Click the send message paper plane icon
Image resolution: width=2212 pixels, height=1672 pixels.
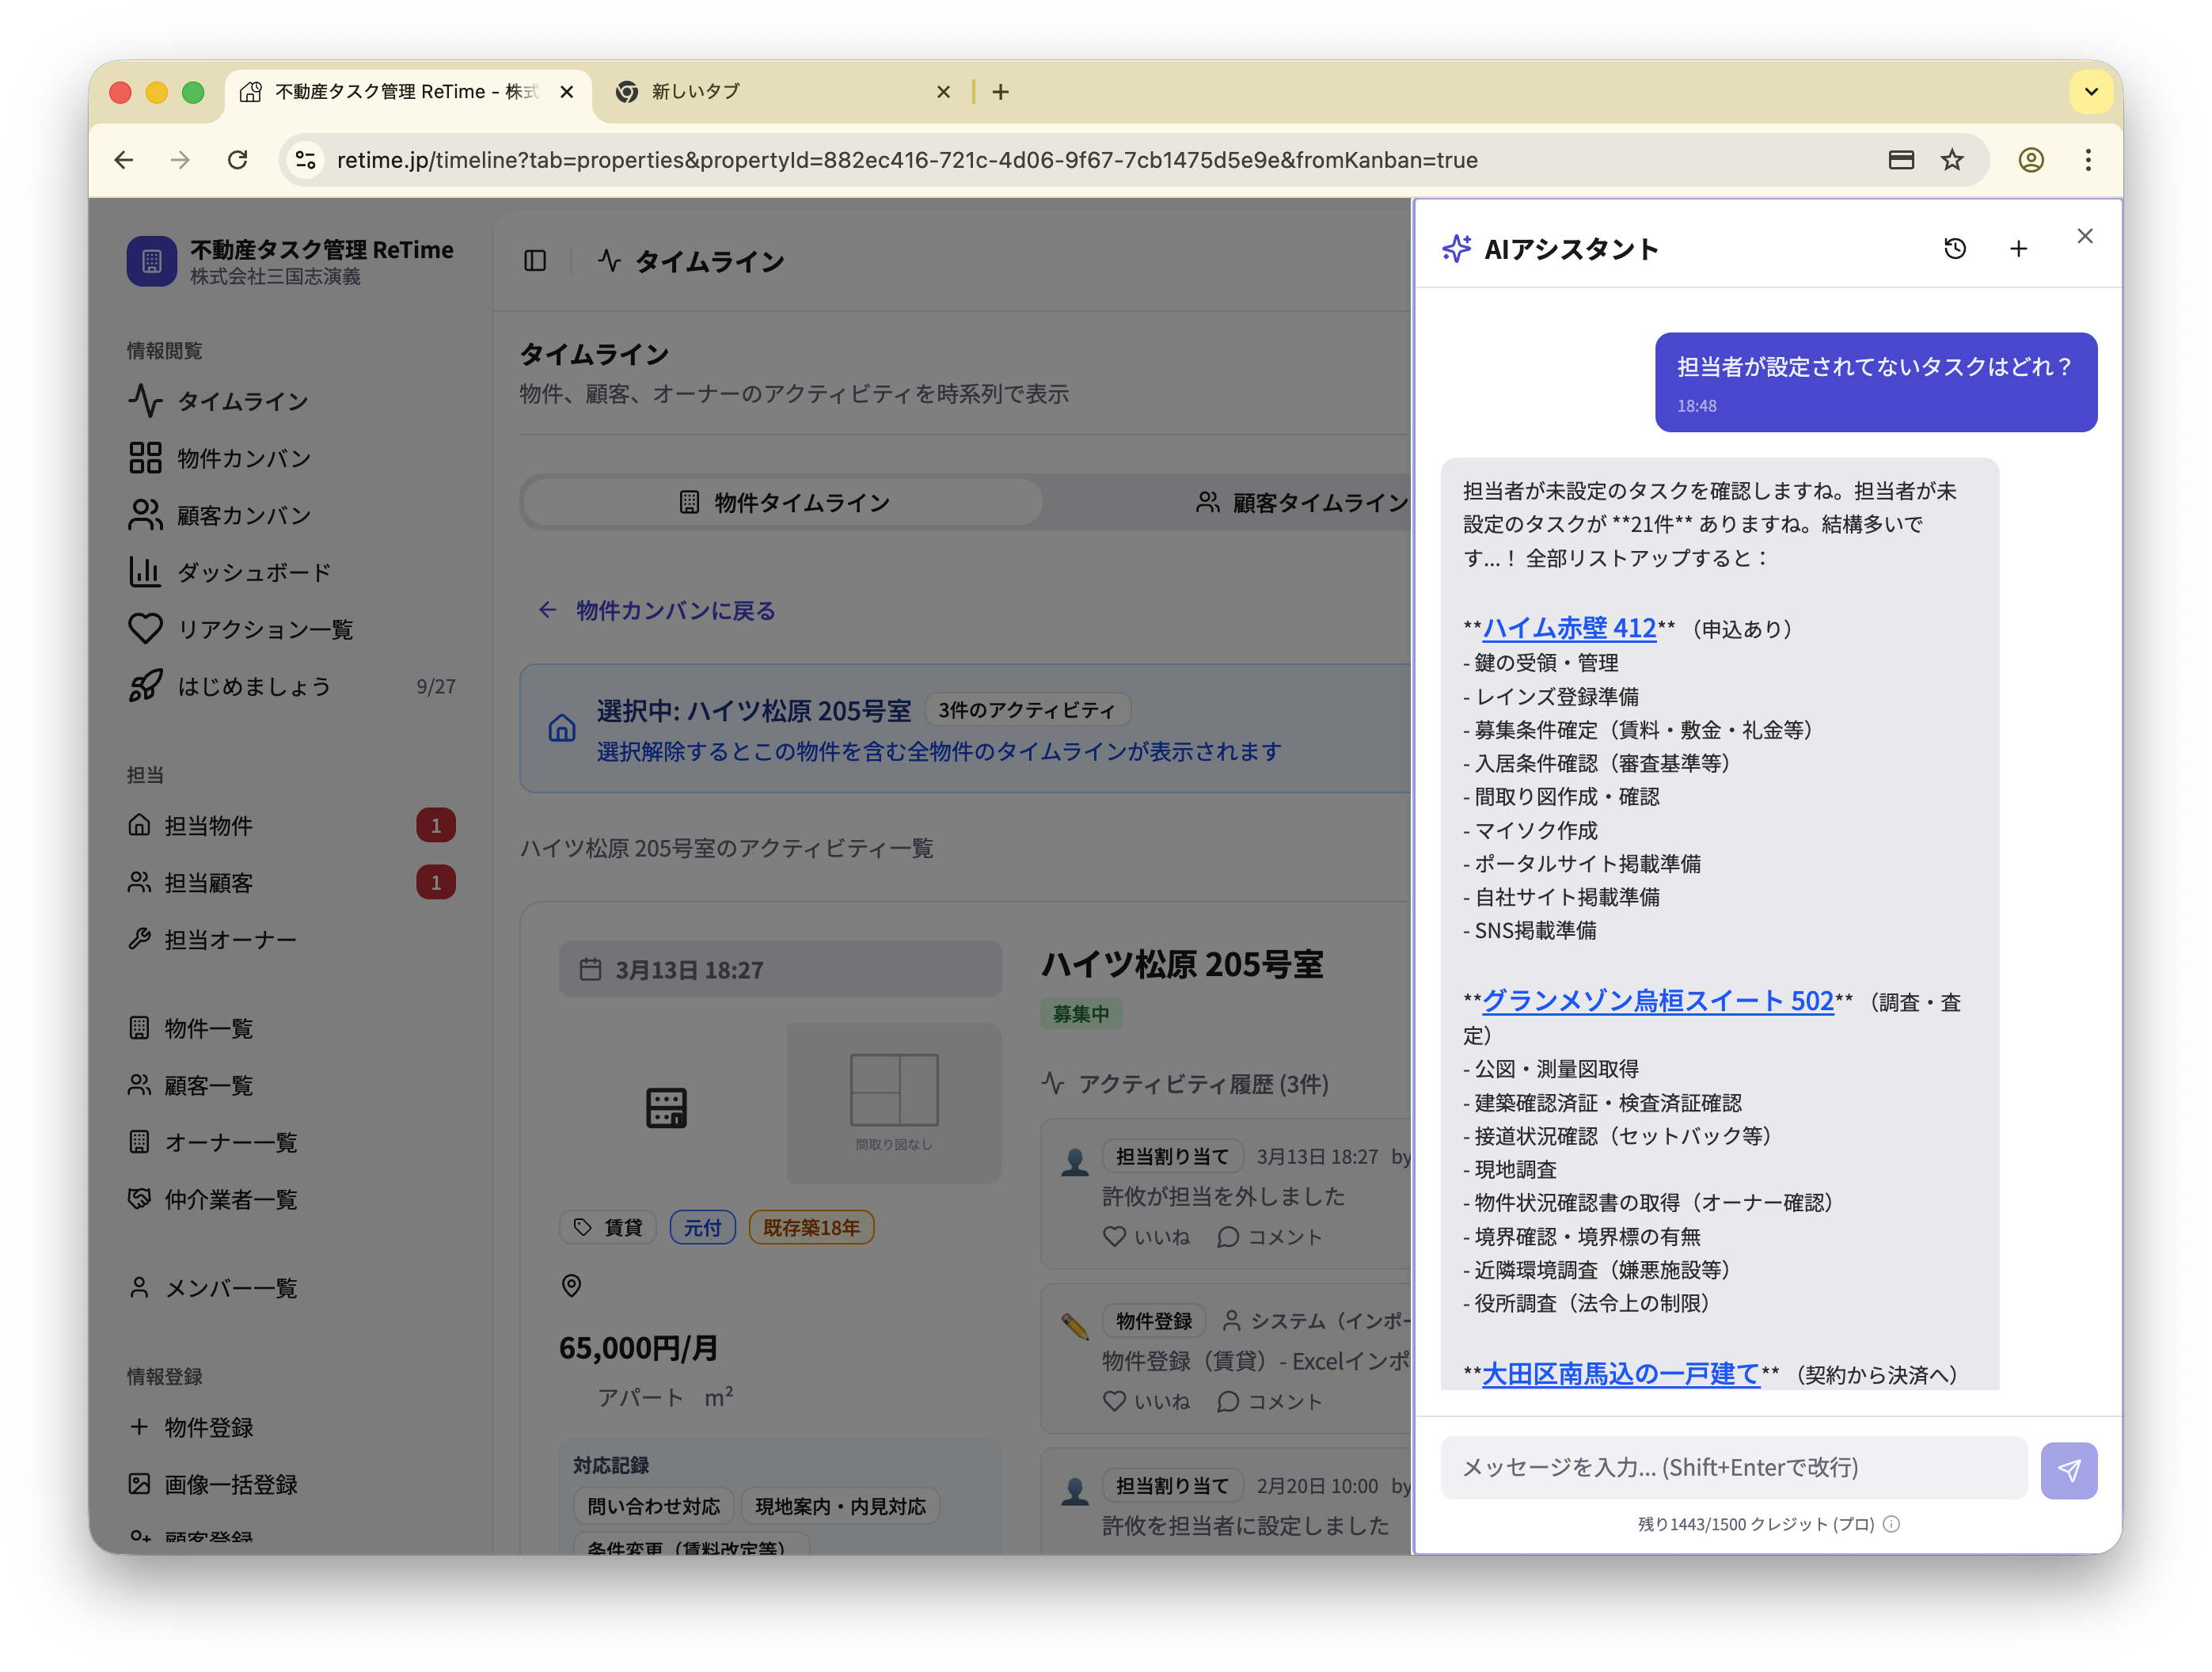(x=2069, y=1470)
